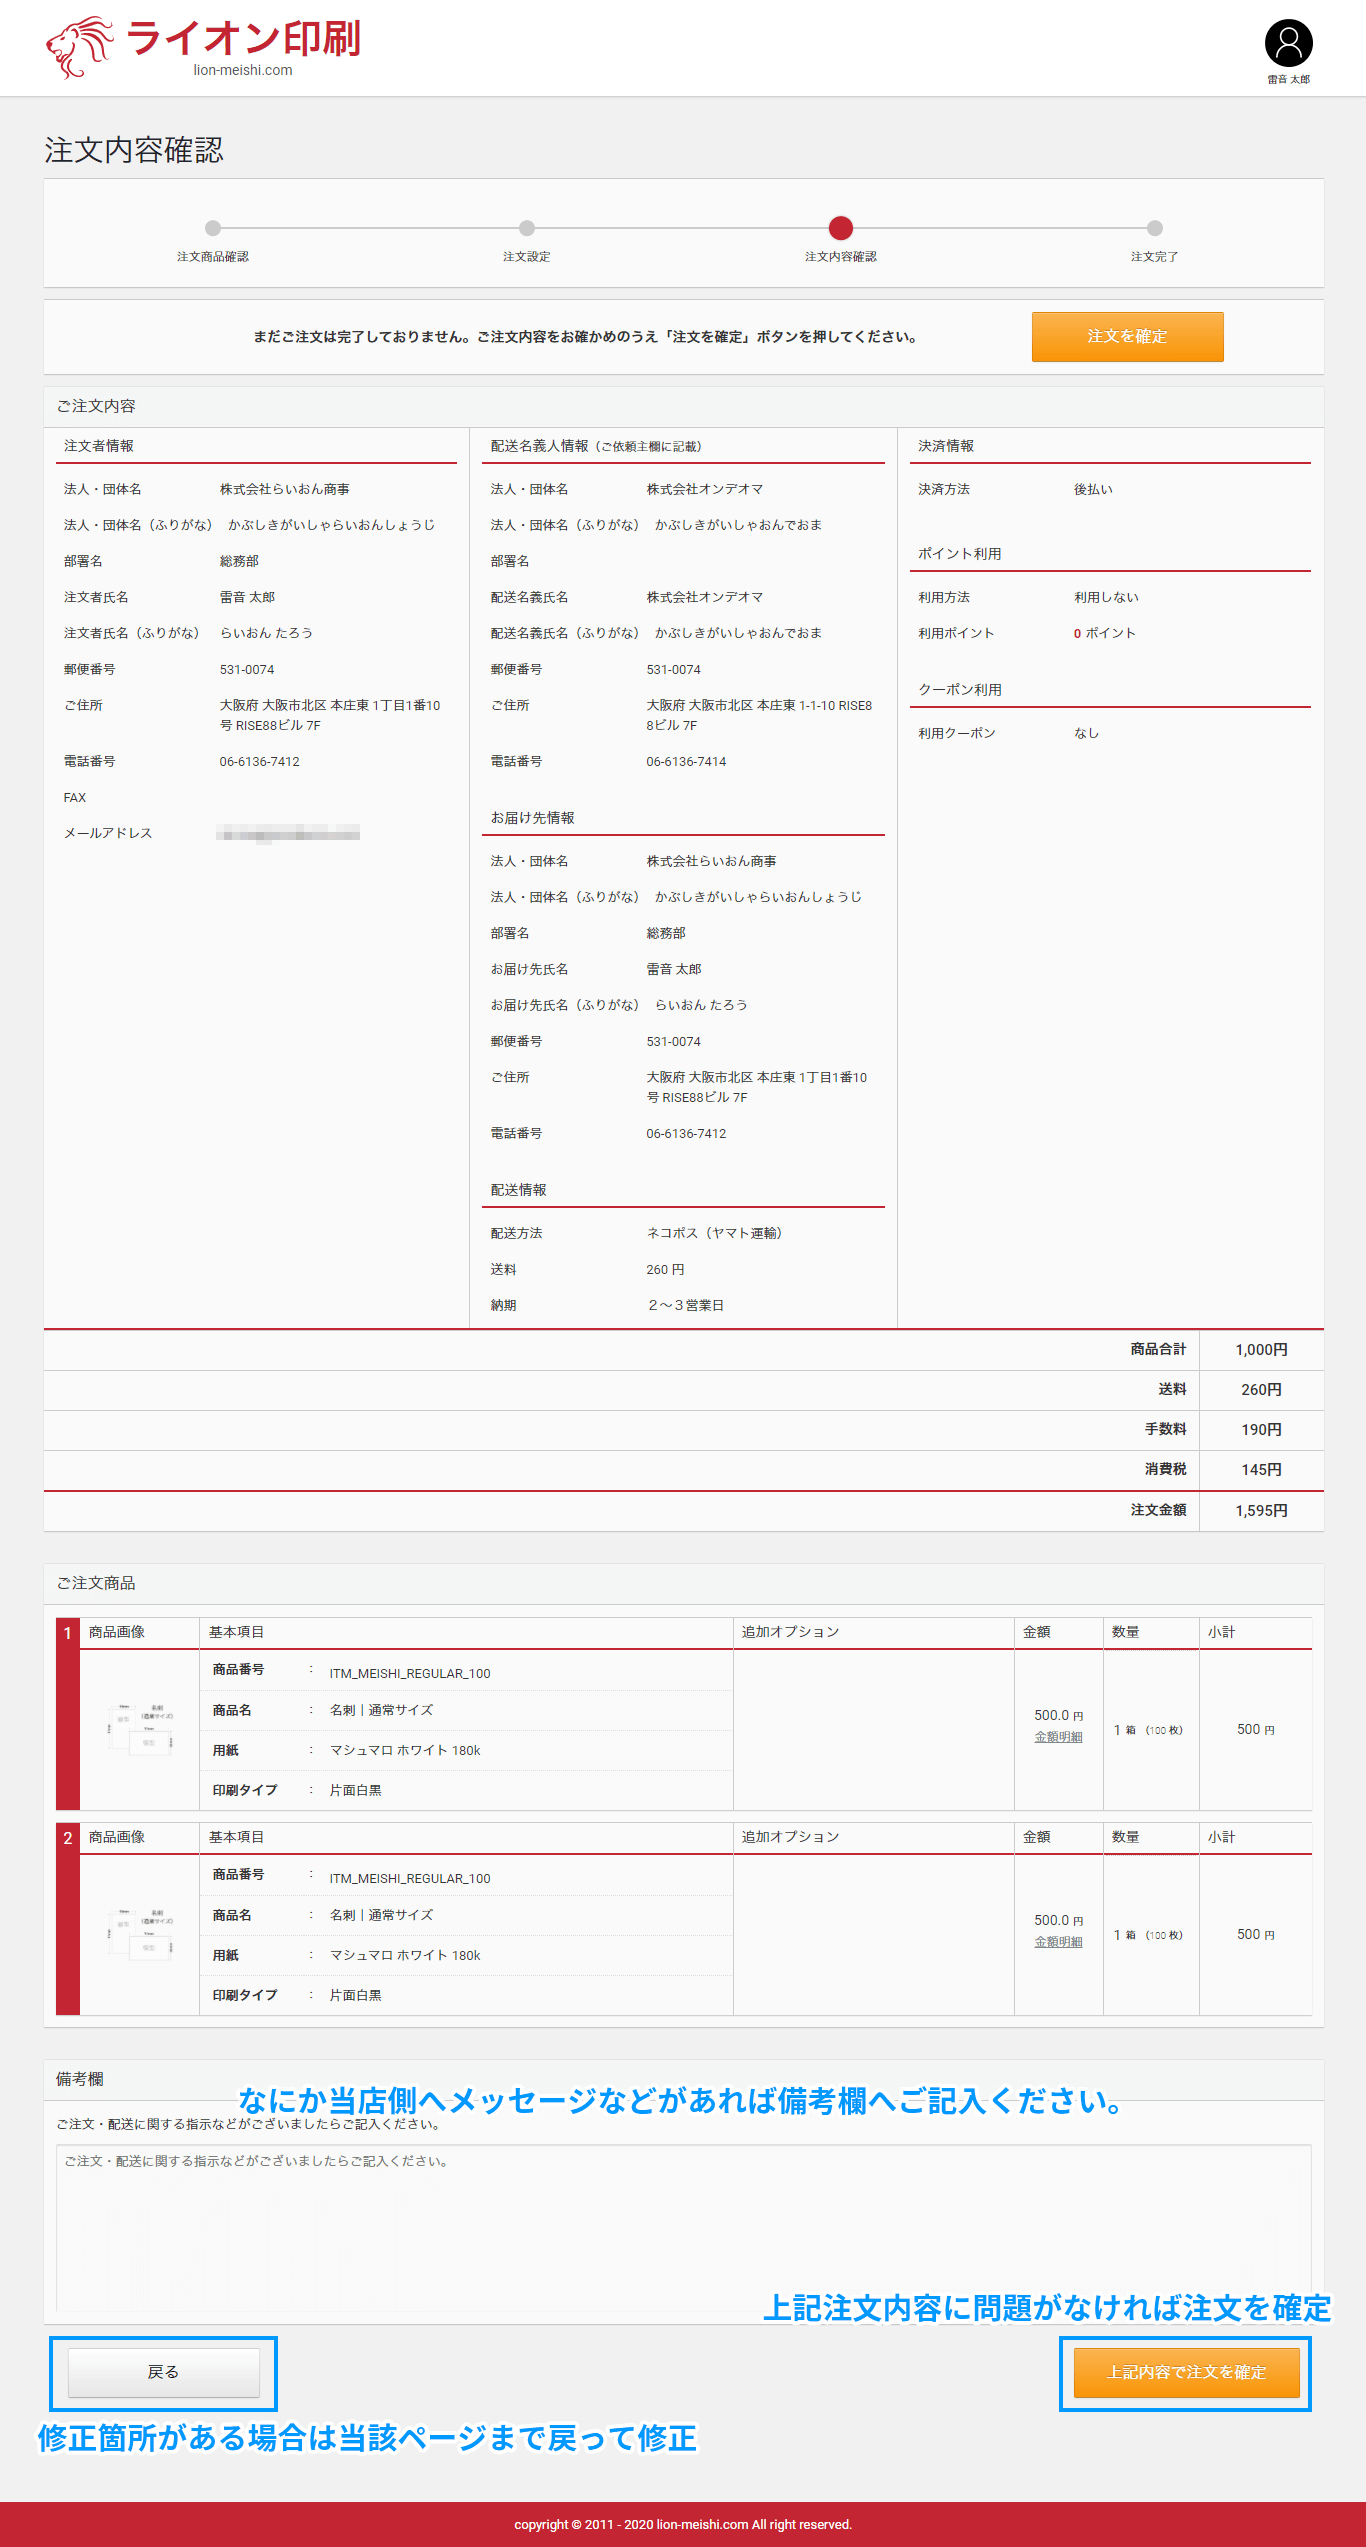
Task: Click print type 片面白黒 in item 2
Action: click(x=356, y=1995)
